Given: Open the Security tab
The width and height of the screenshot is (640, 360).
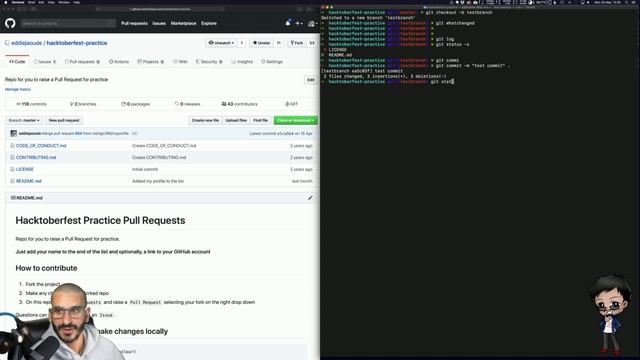Looking at the screenshot, I should (x=209, y=62).
